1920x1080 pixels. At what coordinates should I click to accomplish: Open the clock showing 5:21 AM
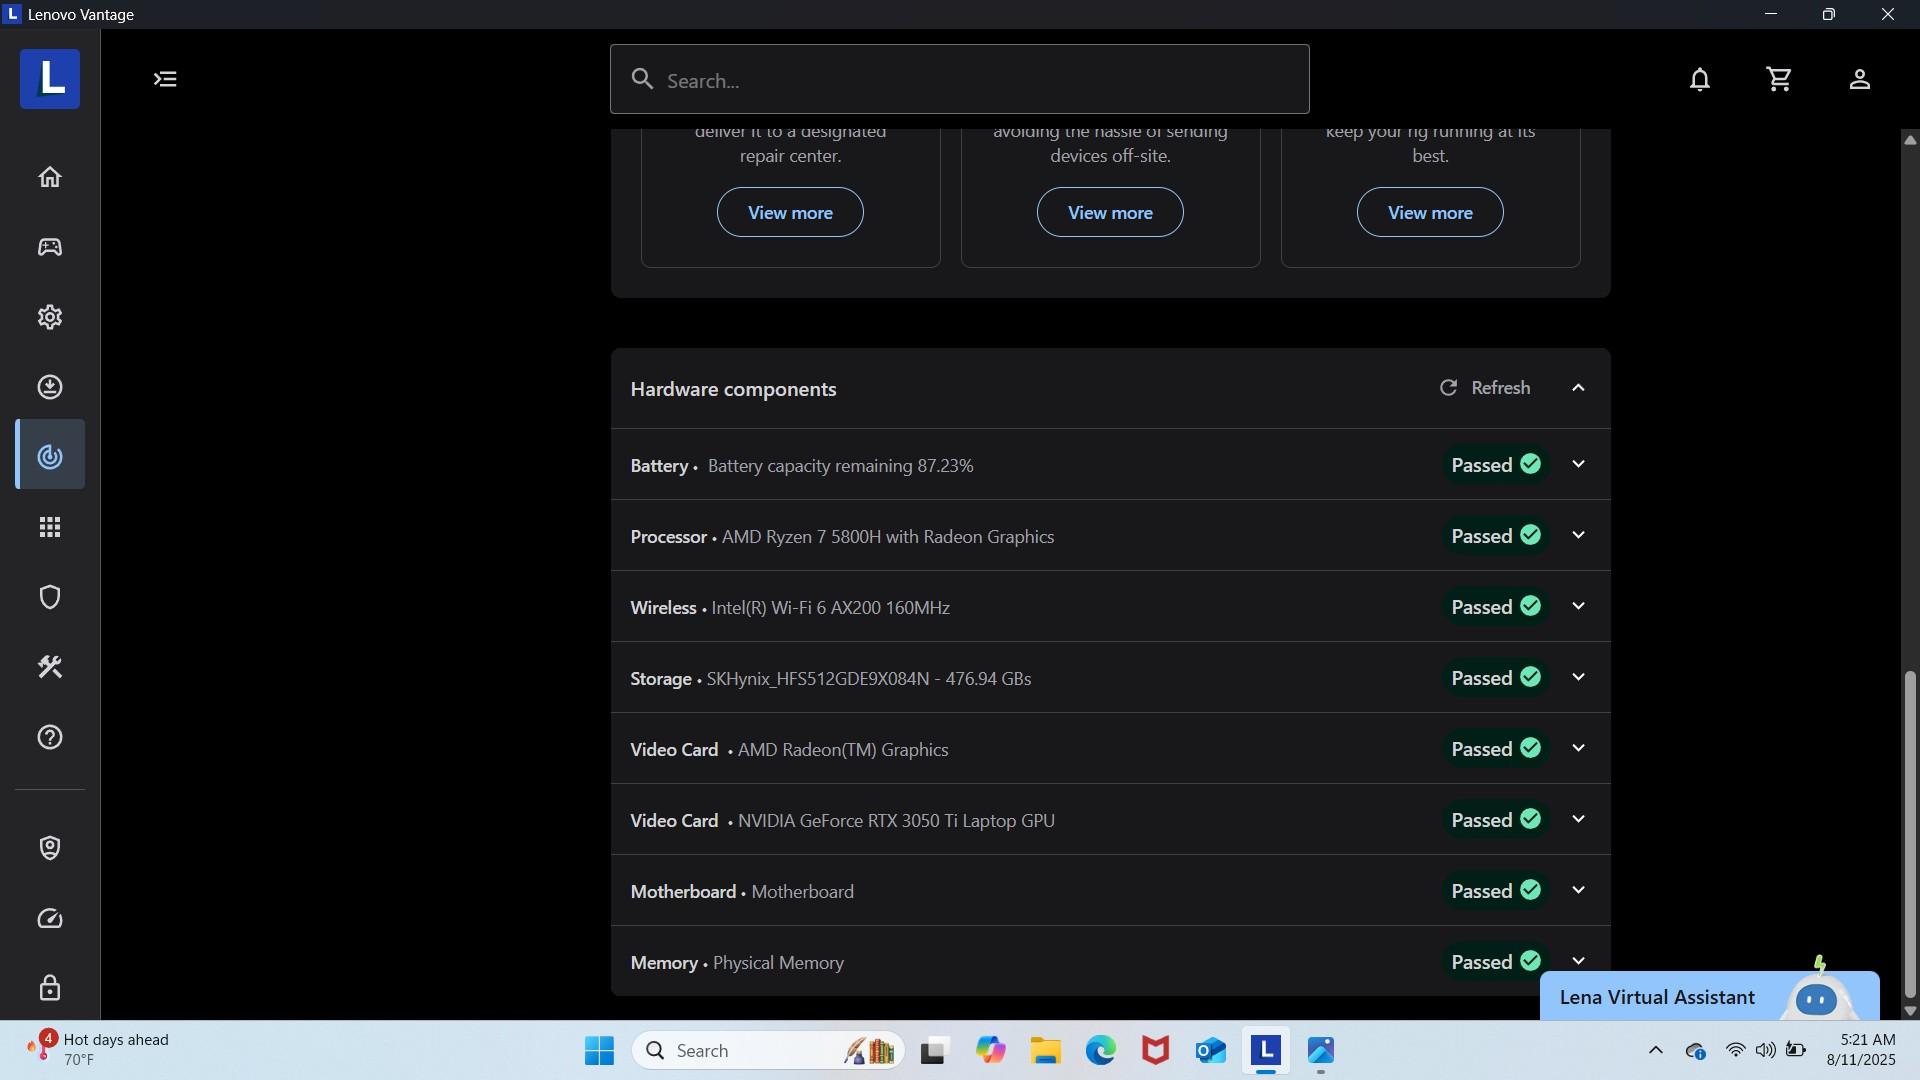click(1861, 1050)
